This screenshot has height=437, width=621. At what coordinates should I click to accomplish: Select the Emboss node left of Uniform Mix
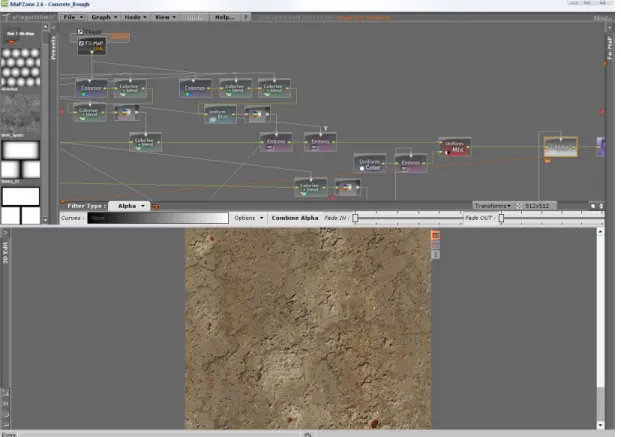point(320,142)
